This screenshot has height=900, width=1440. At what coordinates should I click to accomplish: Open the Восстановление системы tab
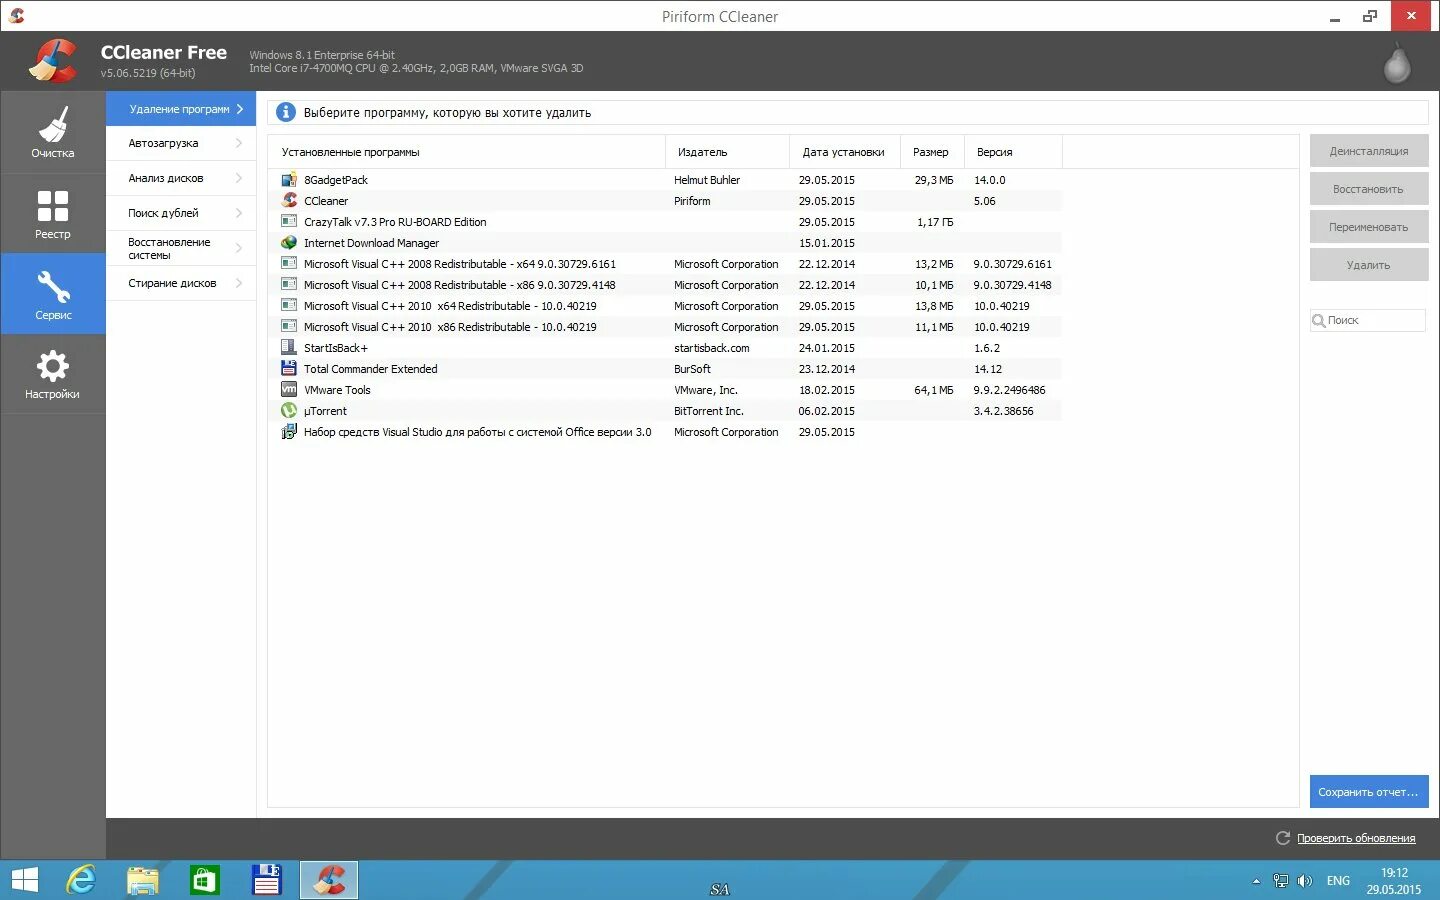point(181,248)
